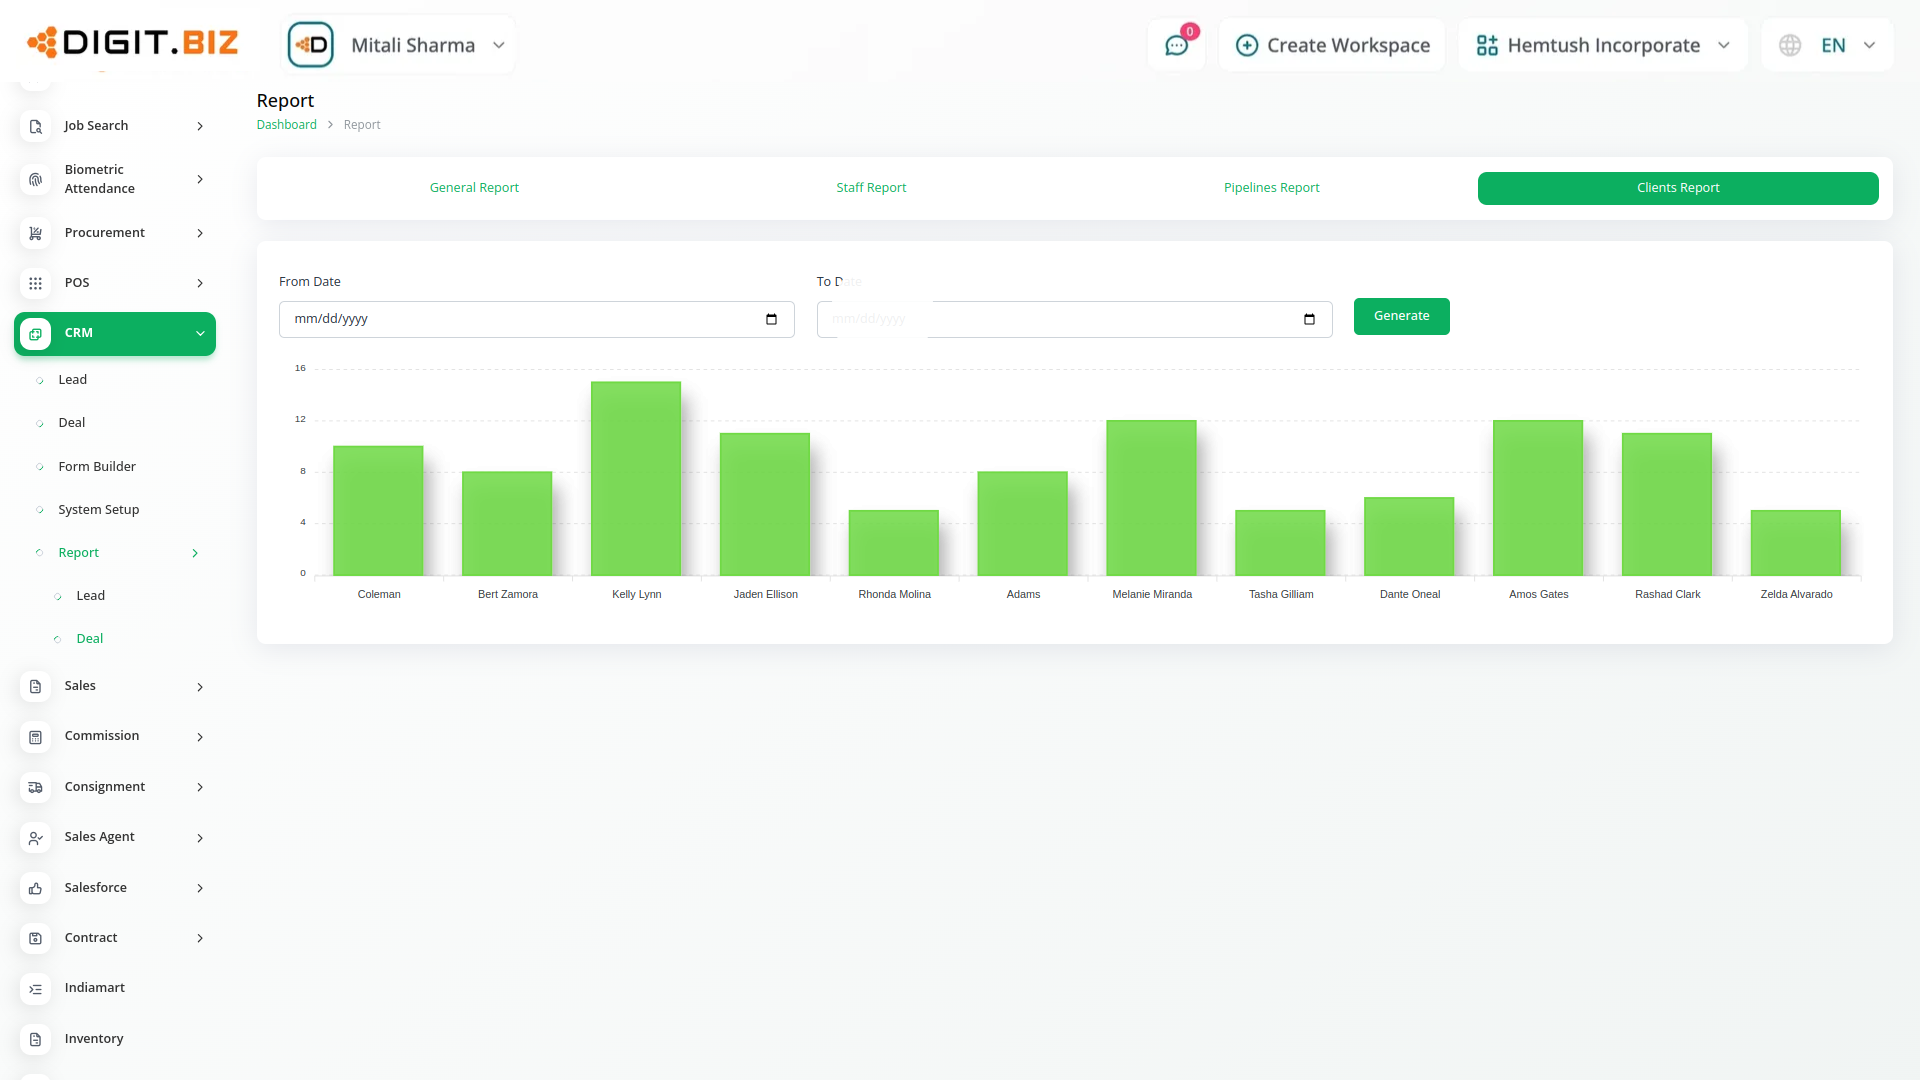The width and height of the screenshot is (1920, 1080).
Task: Click the POS grid icon
Action: pyautogui.click(x=35, y=283)
